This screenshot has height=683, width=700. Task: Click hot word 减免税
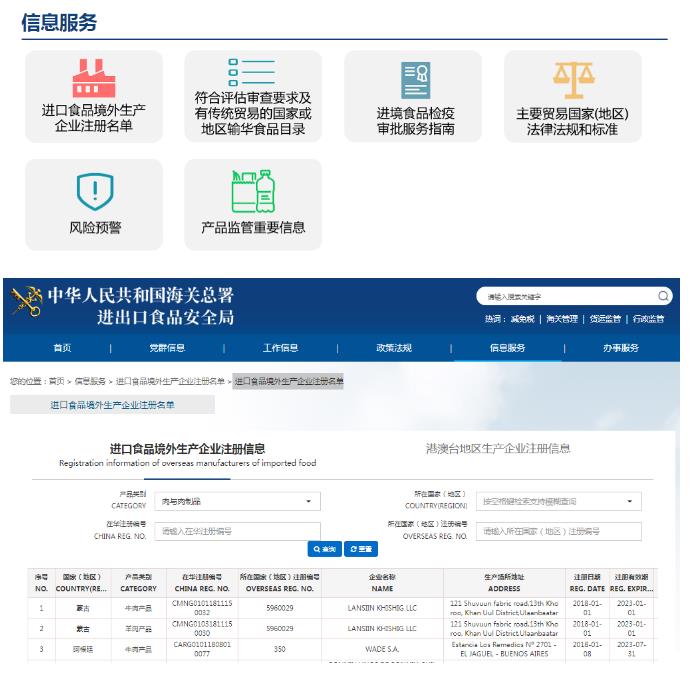[x=522, y=319]
